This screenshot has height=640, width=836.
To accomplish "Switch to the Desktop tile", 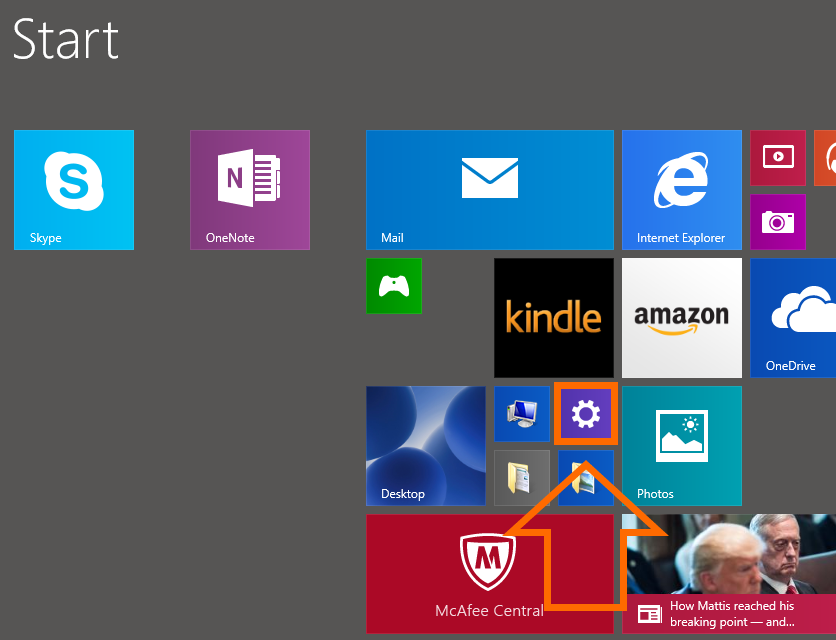I will pos(426,446).
